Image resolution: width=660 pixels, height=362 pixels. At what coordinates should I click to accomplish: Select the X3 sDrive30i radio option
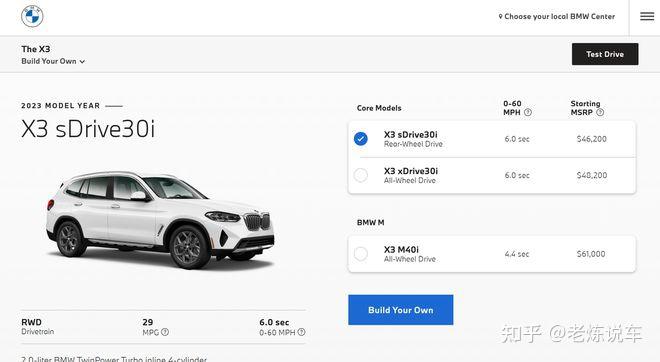coord(361,139)
